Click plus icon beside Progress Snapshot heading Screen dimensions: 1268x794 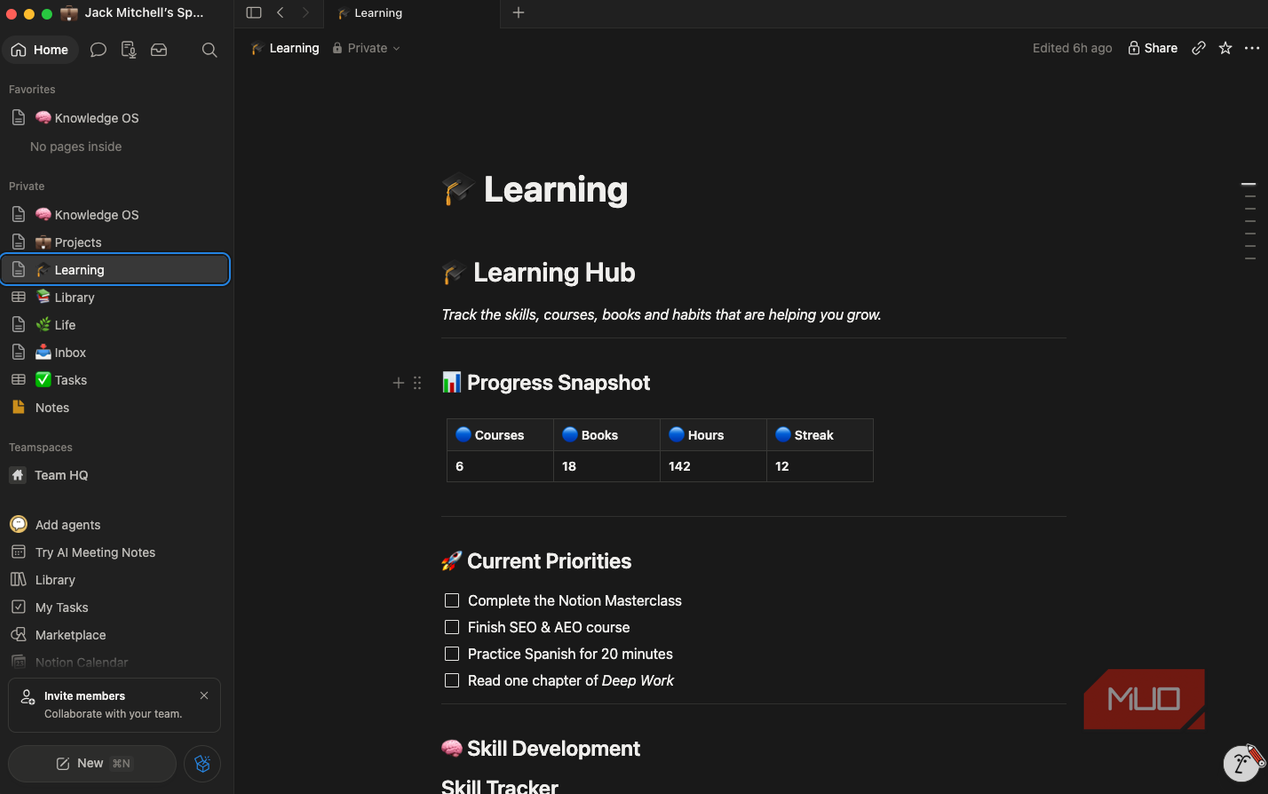pos(398,383)
